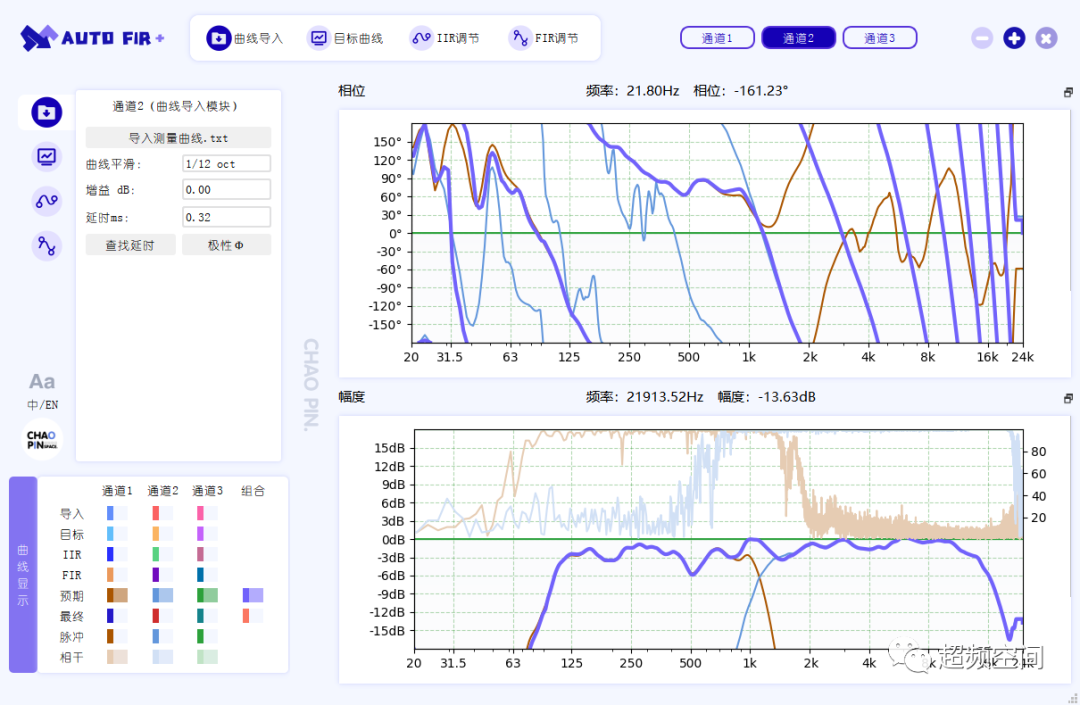The height and width of the screenshot is (705, 1080).
Task: Show the 通道3 最终 curve
Action: (207, 616)
